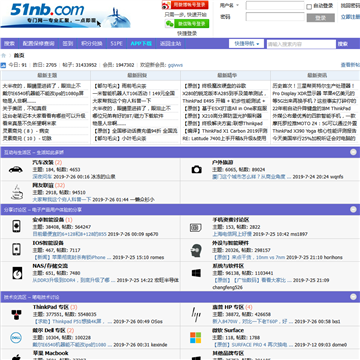The height and width of the screenshot is (360, 360).
Task: Open the quick navigation dropdown
Action: click(246, 44)
